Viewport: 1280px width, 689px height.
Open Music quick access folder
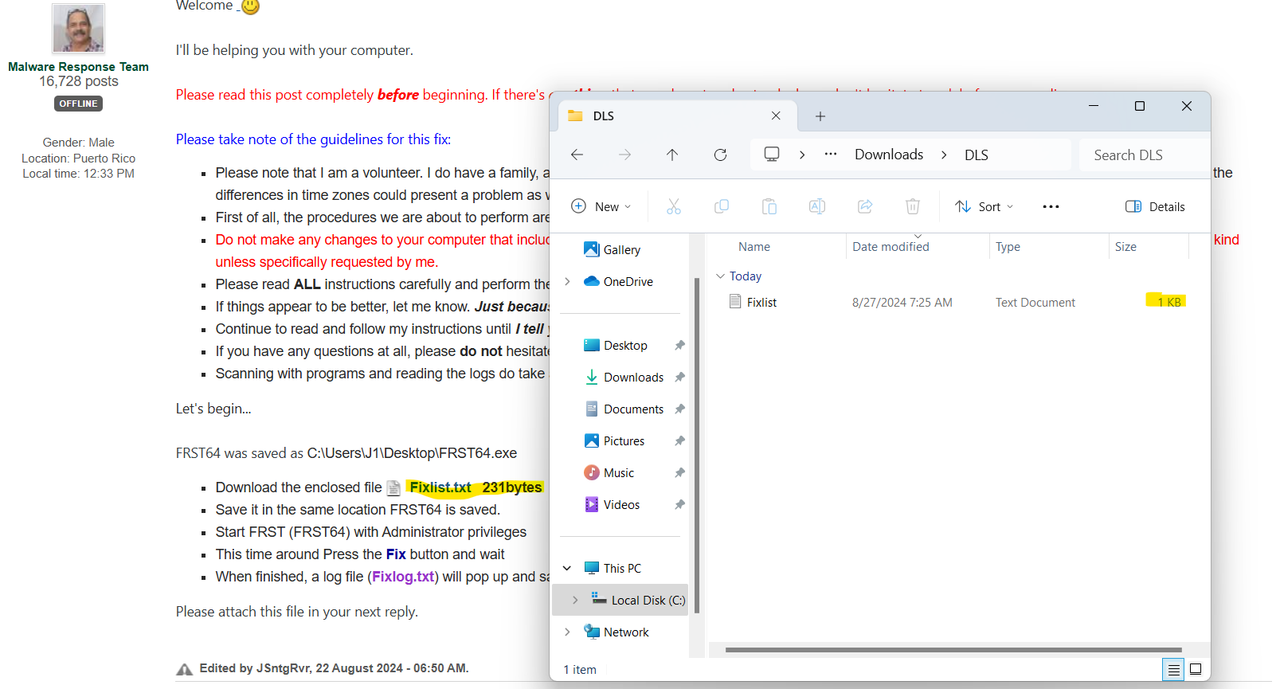pyautogui.click(x=609, y=473)
